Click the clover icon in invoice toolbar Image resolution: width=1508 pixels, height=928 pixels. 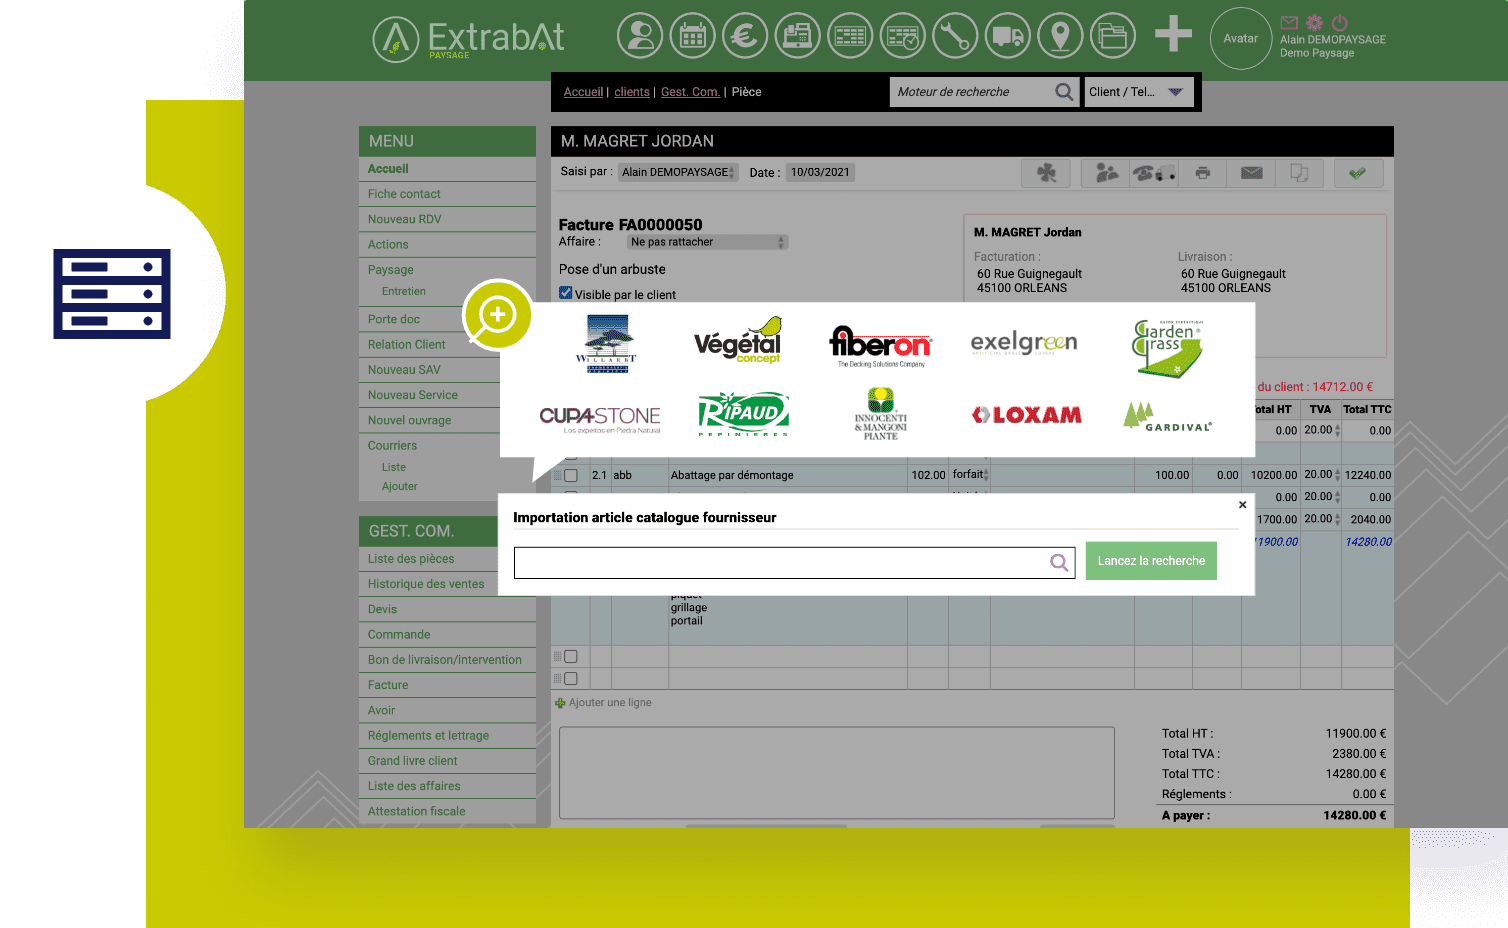pyautogui.click(x=1046, y=173)
